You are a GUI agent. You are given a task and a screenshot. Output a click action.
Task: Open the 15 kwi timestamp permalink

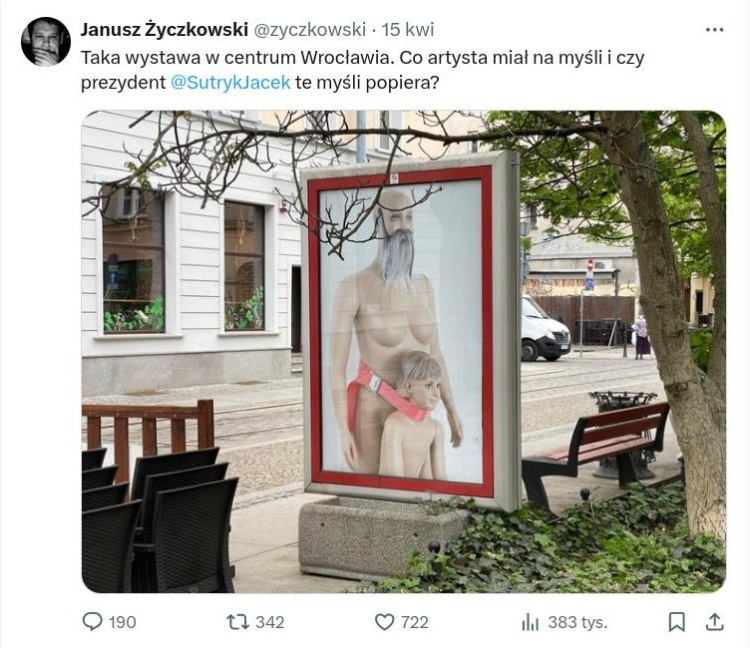pos(408,30)
